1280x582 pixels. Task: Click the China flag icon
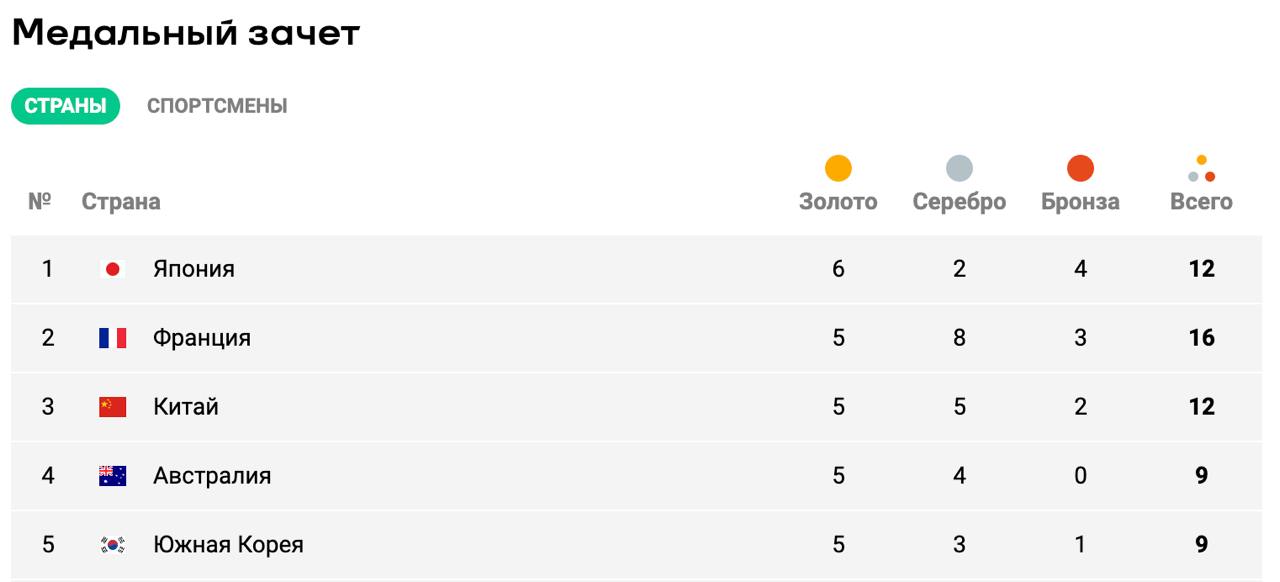(x=112, y=407)
